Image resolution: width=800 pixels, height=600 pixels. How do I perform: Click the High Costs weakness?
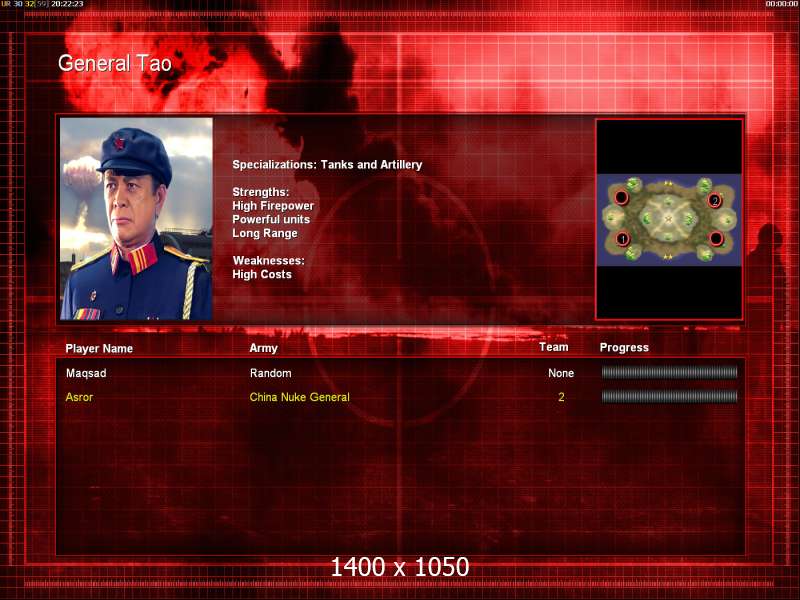[x=262, y=274]
